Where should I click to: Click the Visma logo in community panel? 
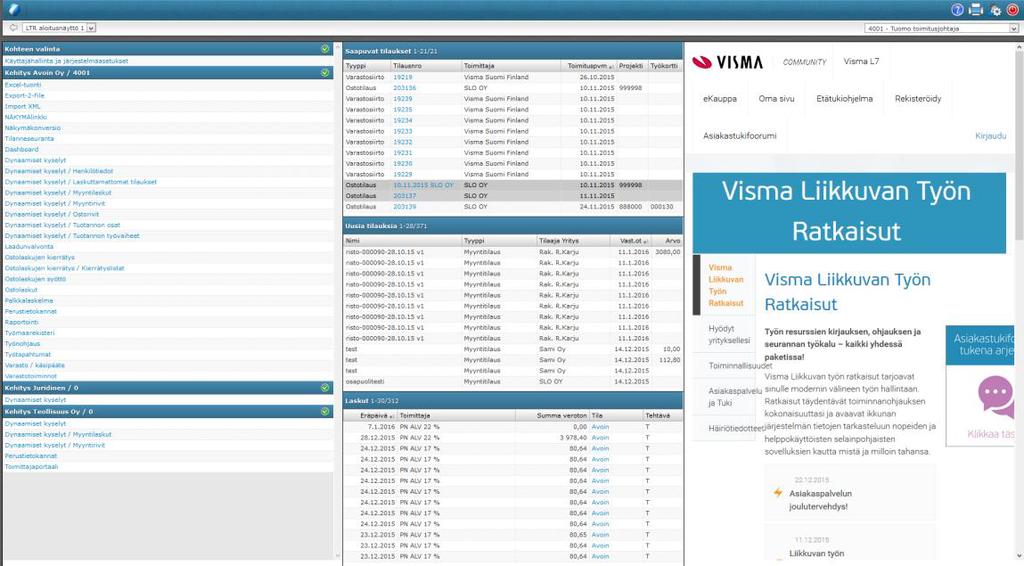pos(728,62)
